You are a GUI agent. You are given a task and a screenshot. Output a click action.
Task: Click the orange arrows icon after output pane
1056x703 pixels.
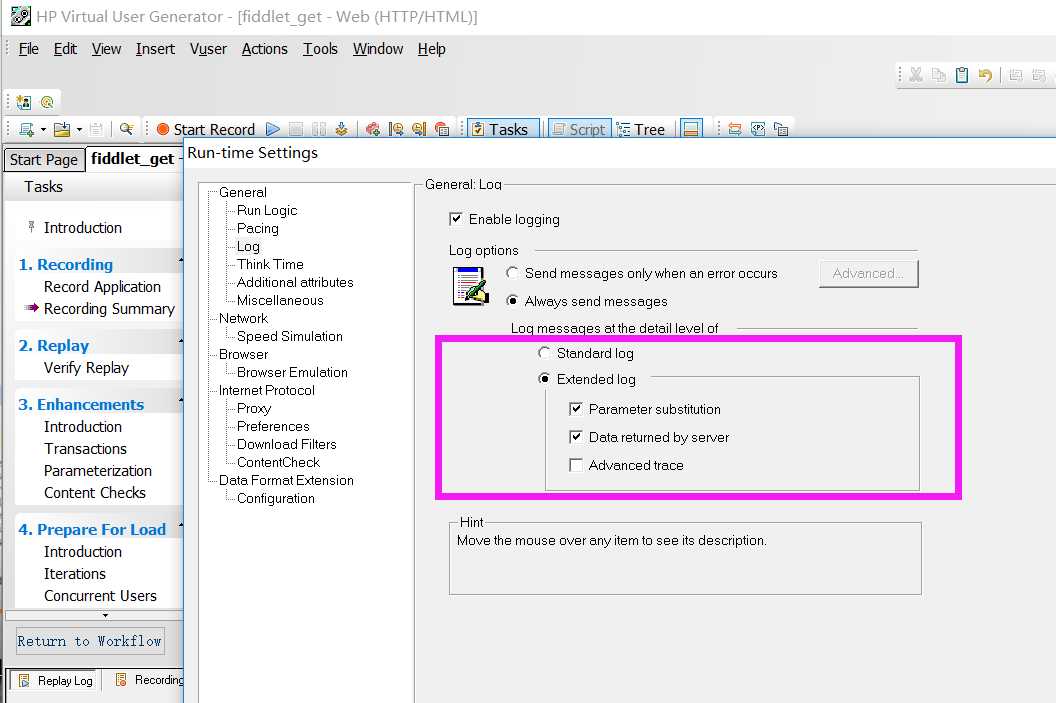pyautogui.click(x=735, y=129)
